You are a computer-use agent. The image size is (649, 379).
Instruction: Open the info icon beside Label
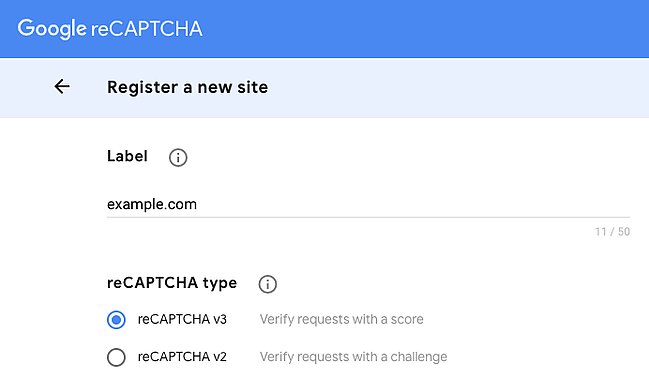coord(178,158)
